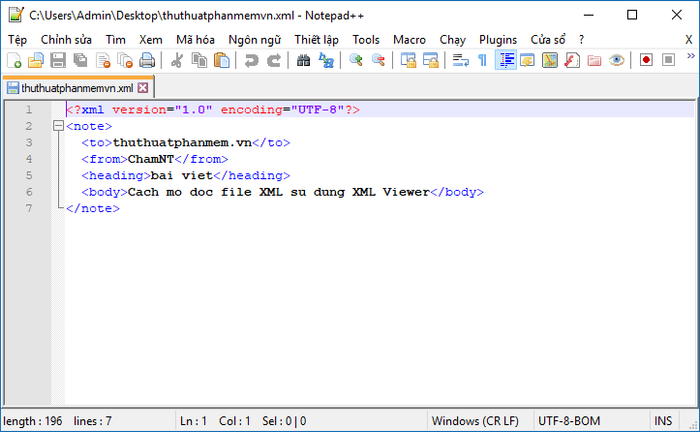Expand hidden toolbar items chevron
This screenshot has width=700, height=432.
(691, 56)
